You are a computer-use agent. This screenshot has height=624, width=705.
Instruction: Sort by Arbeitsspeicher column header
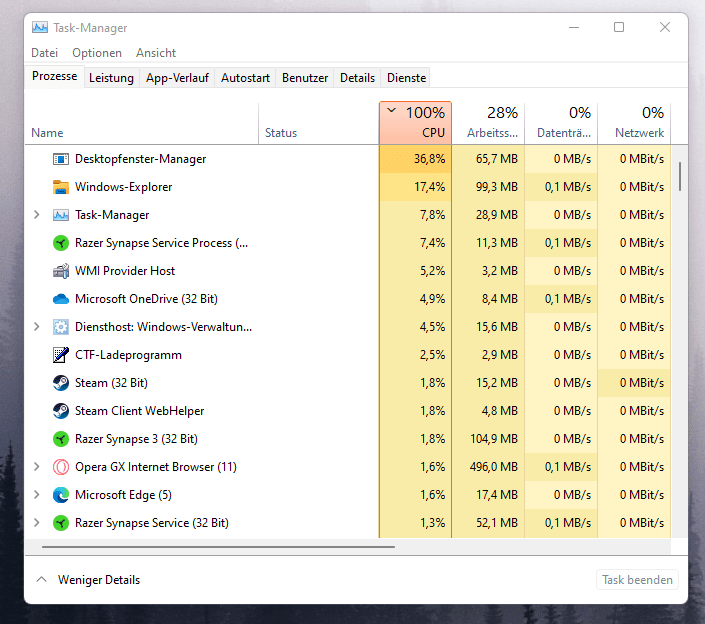click(488, 124)
